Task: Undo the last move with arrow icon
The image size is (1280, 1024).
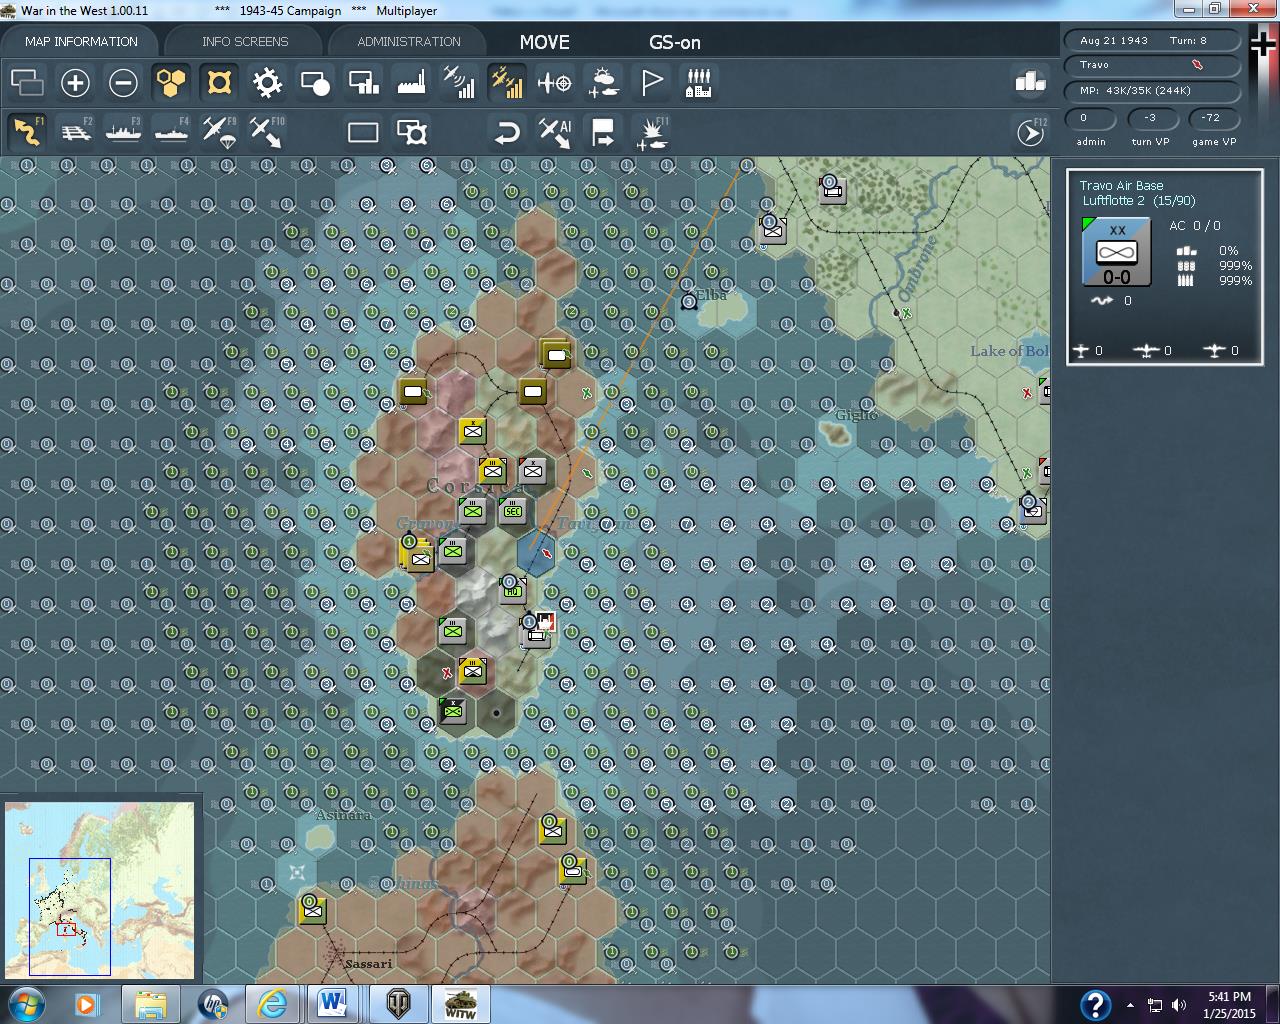Action: [x=507, y=132]
